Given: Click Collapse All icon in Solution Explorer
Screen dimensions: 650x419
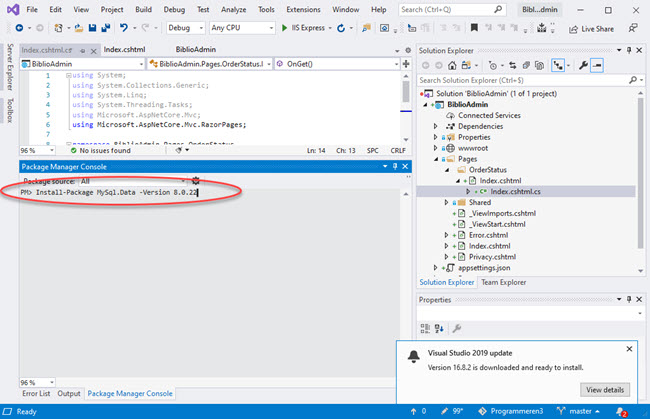Looking at the screenshot, I should (x=526, y=65).
